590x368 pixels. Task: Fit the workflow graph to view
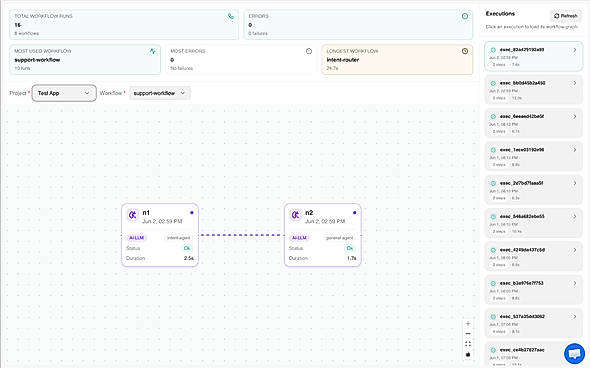coord(468,344)
